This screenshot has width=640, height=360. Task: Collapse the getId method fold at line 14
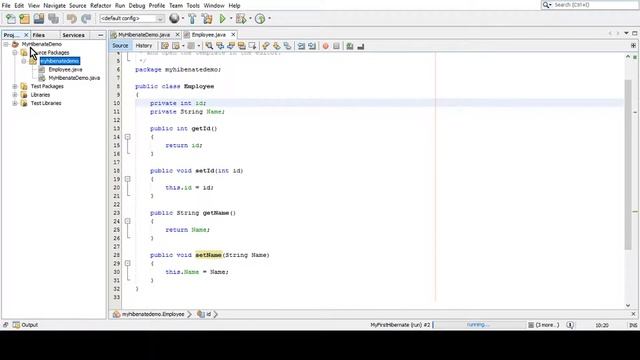(x=127, y=137)
